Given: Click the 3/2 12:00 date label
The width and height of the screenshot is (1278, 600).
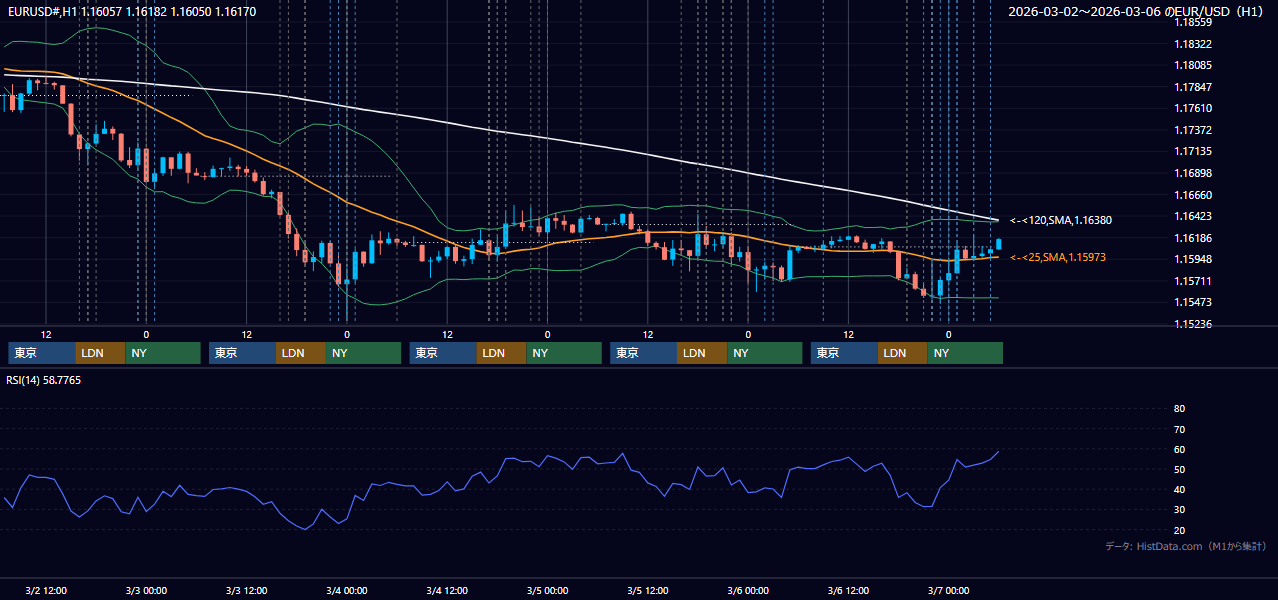Looking at the screenshot, I should coord(46,591).
